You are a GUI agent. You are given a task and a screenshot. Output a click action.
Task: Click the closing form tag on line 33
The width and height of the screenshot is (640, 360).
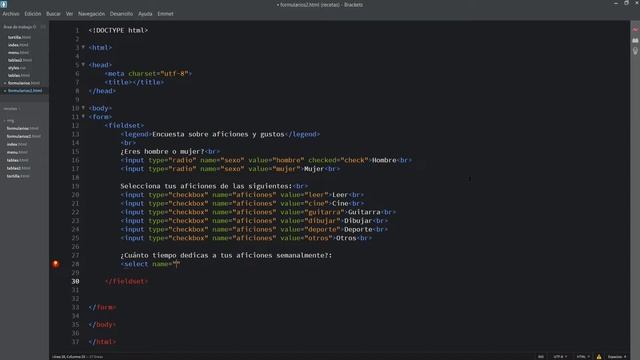coord(102,307)
